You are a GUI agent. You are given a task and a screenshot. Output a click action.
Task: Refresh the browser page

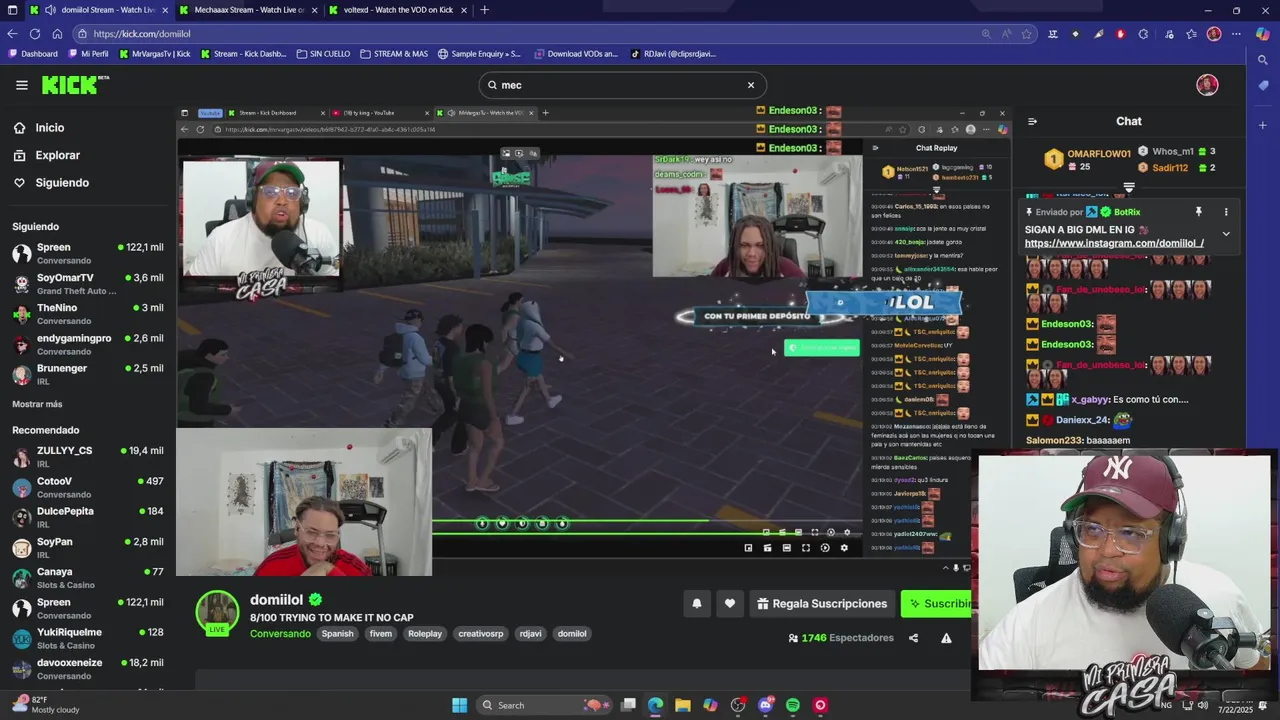[x=34, y=33]
